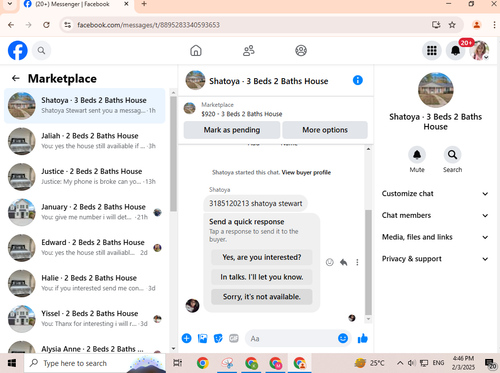Image resolution: width=500 pixels, height=373 pixels.
Task: Click the browser address bar URL
Action: (148, 25)
